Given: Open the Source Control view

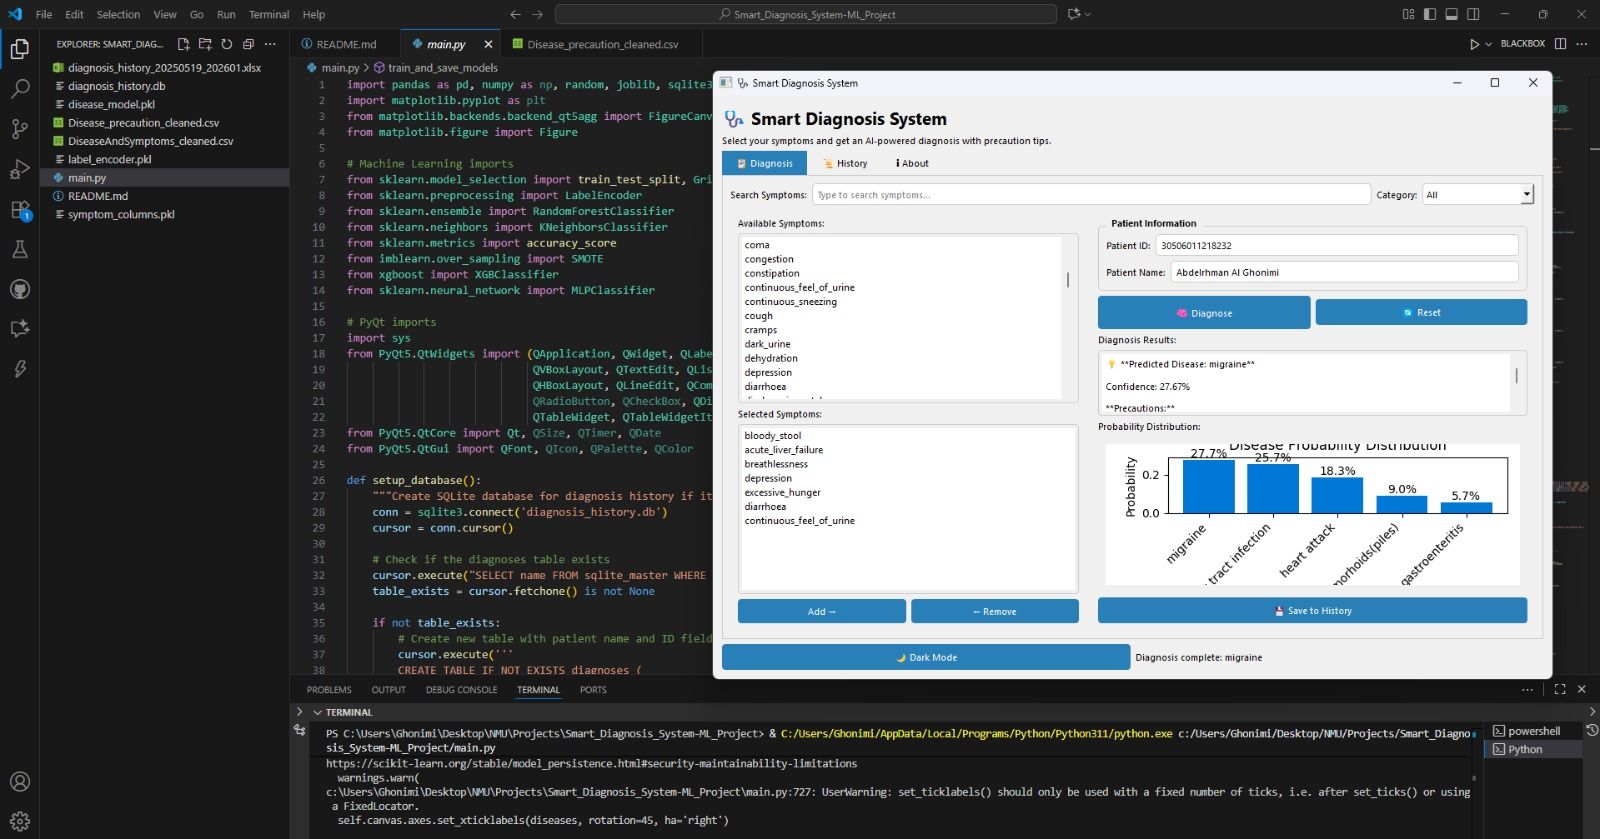Looking at the screenshot, I should [x=19, y=129].
